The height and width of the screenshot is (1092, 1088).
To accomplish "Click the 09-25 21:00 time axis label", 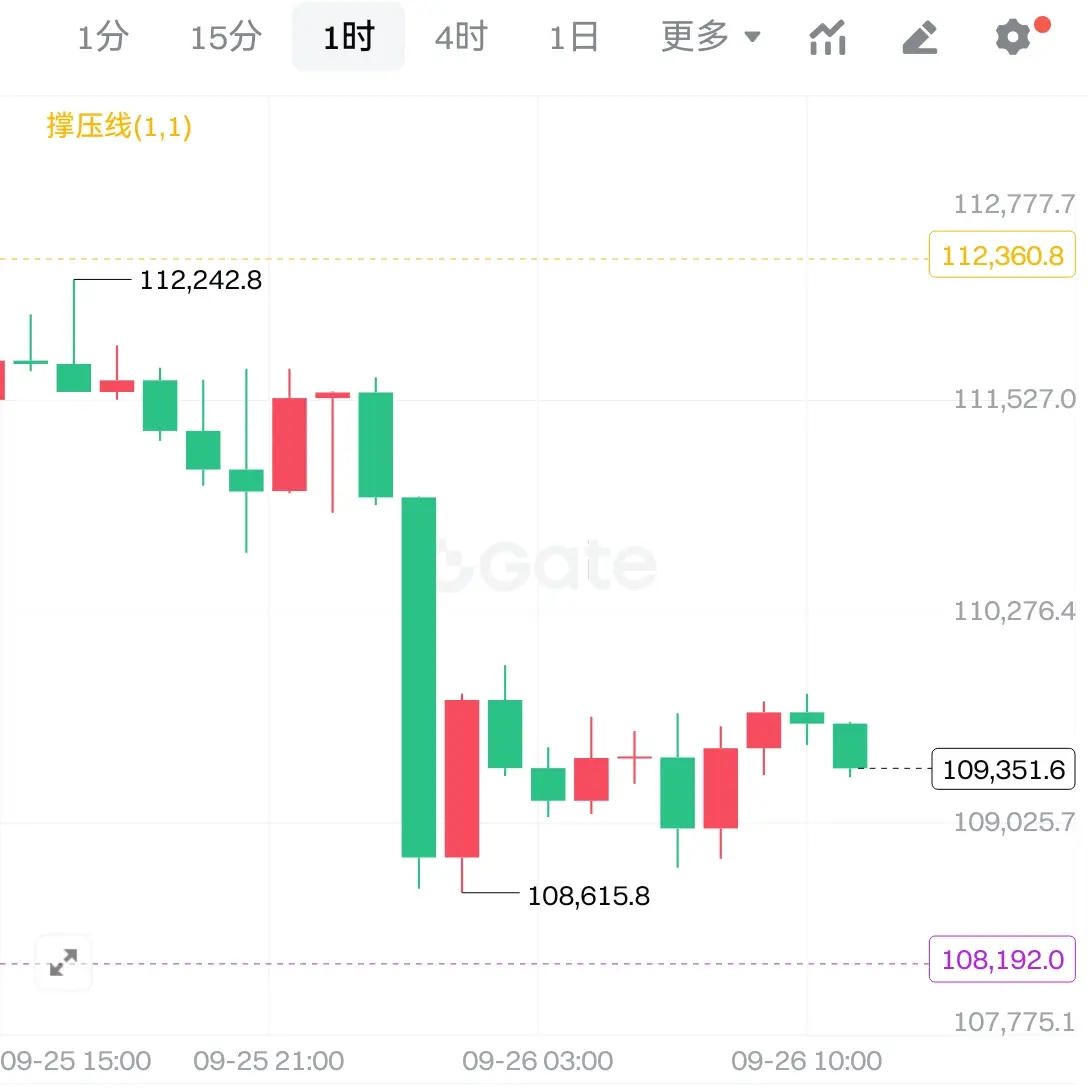I will pos(268,1061).
